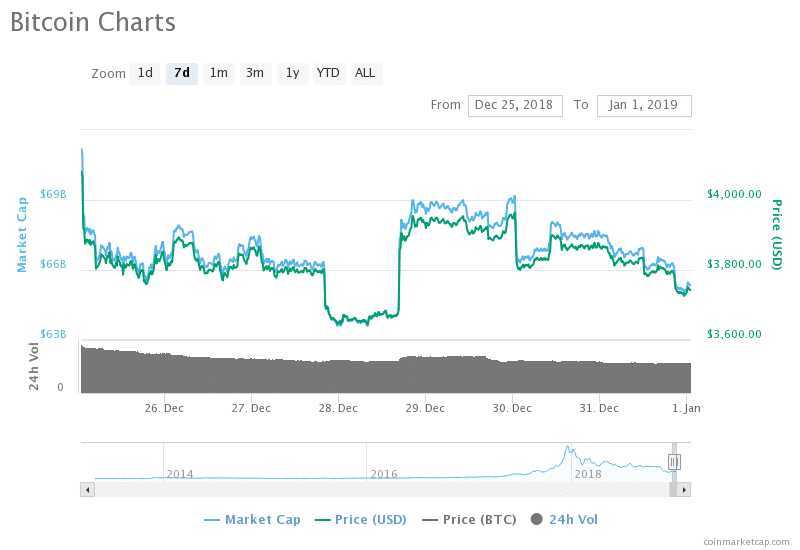800x550 pixels.
Task: Click the 1. Jan axis label
Action: [686, 409]
